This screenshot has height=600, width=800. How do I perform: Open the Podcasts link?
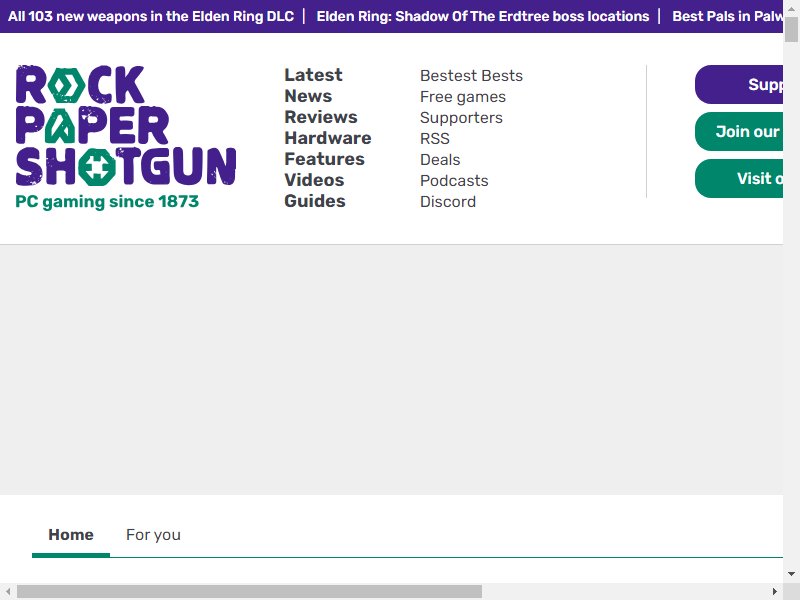coord(454,180)
